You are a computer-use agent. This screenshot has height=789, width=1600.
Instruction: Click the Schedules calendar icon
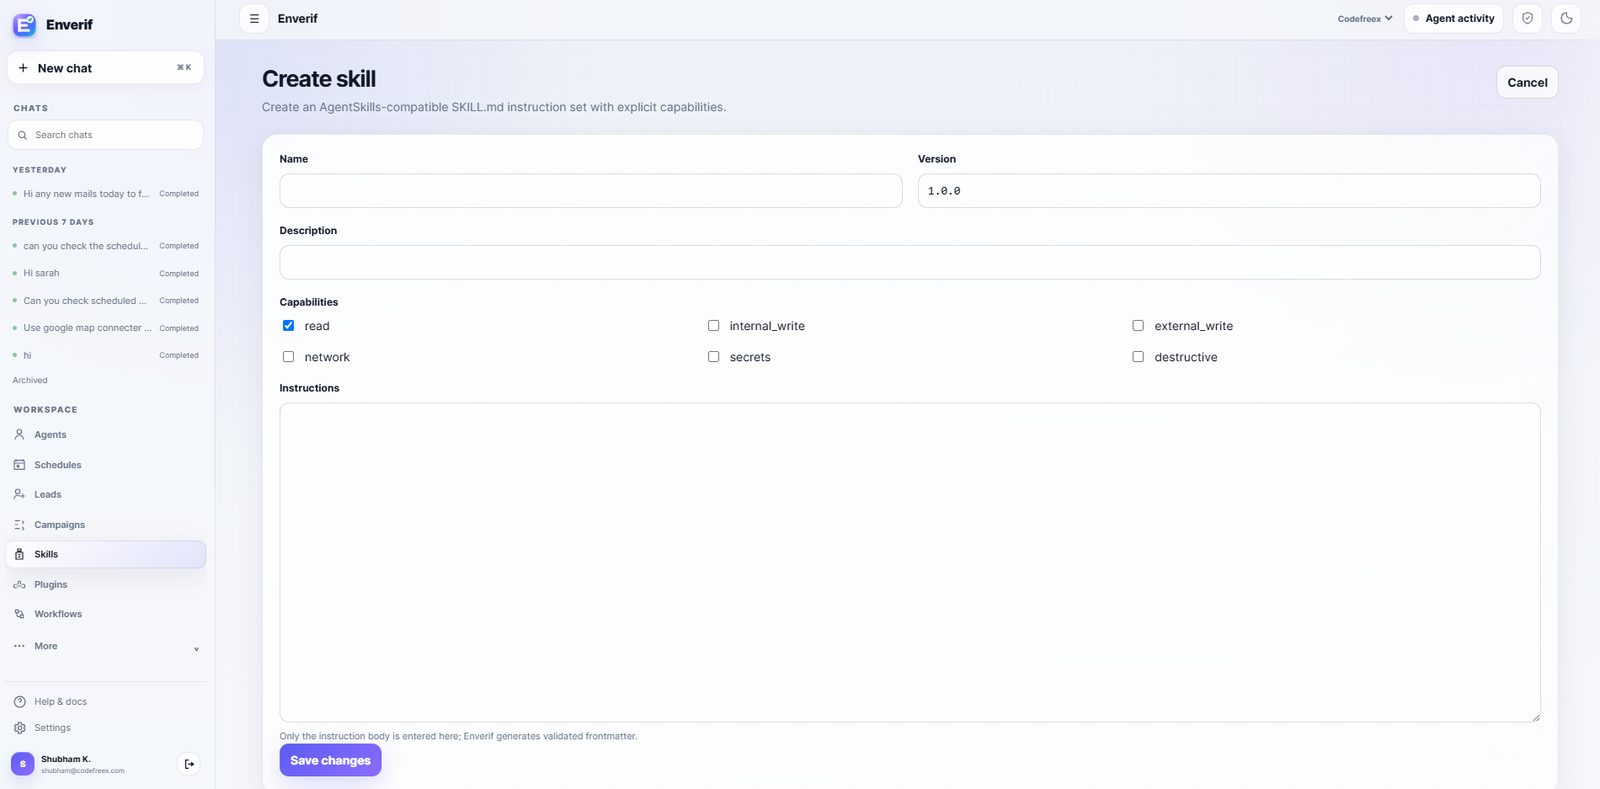(x=19, y=465)
